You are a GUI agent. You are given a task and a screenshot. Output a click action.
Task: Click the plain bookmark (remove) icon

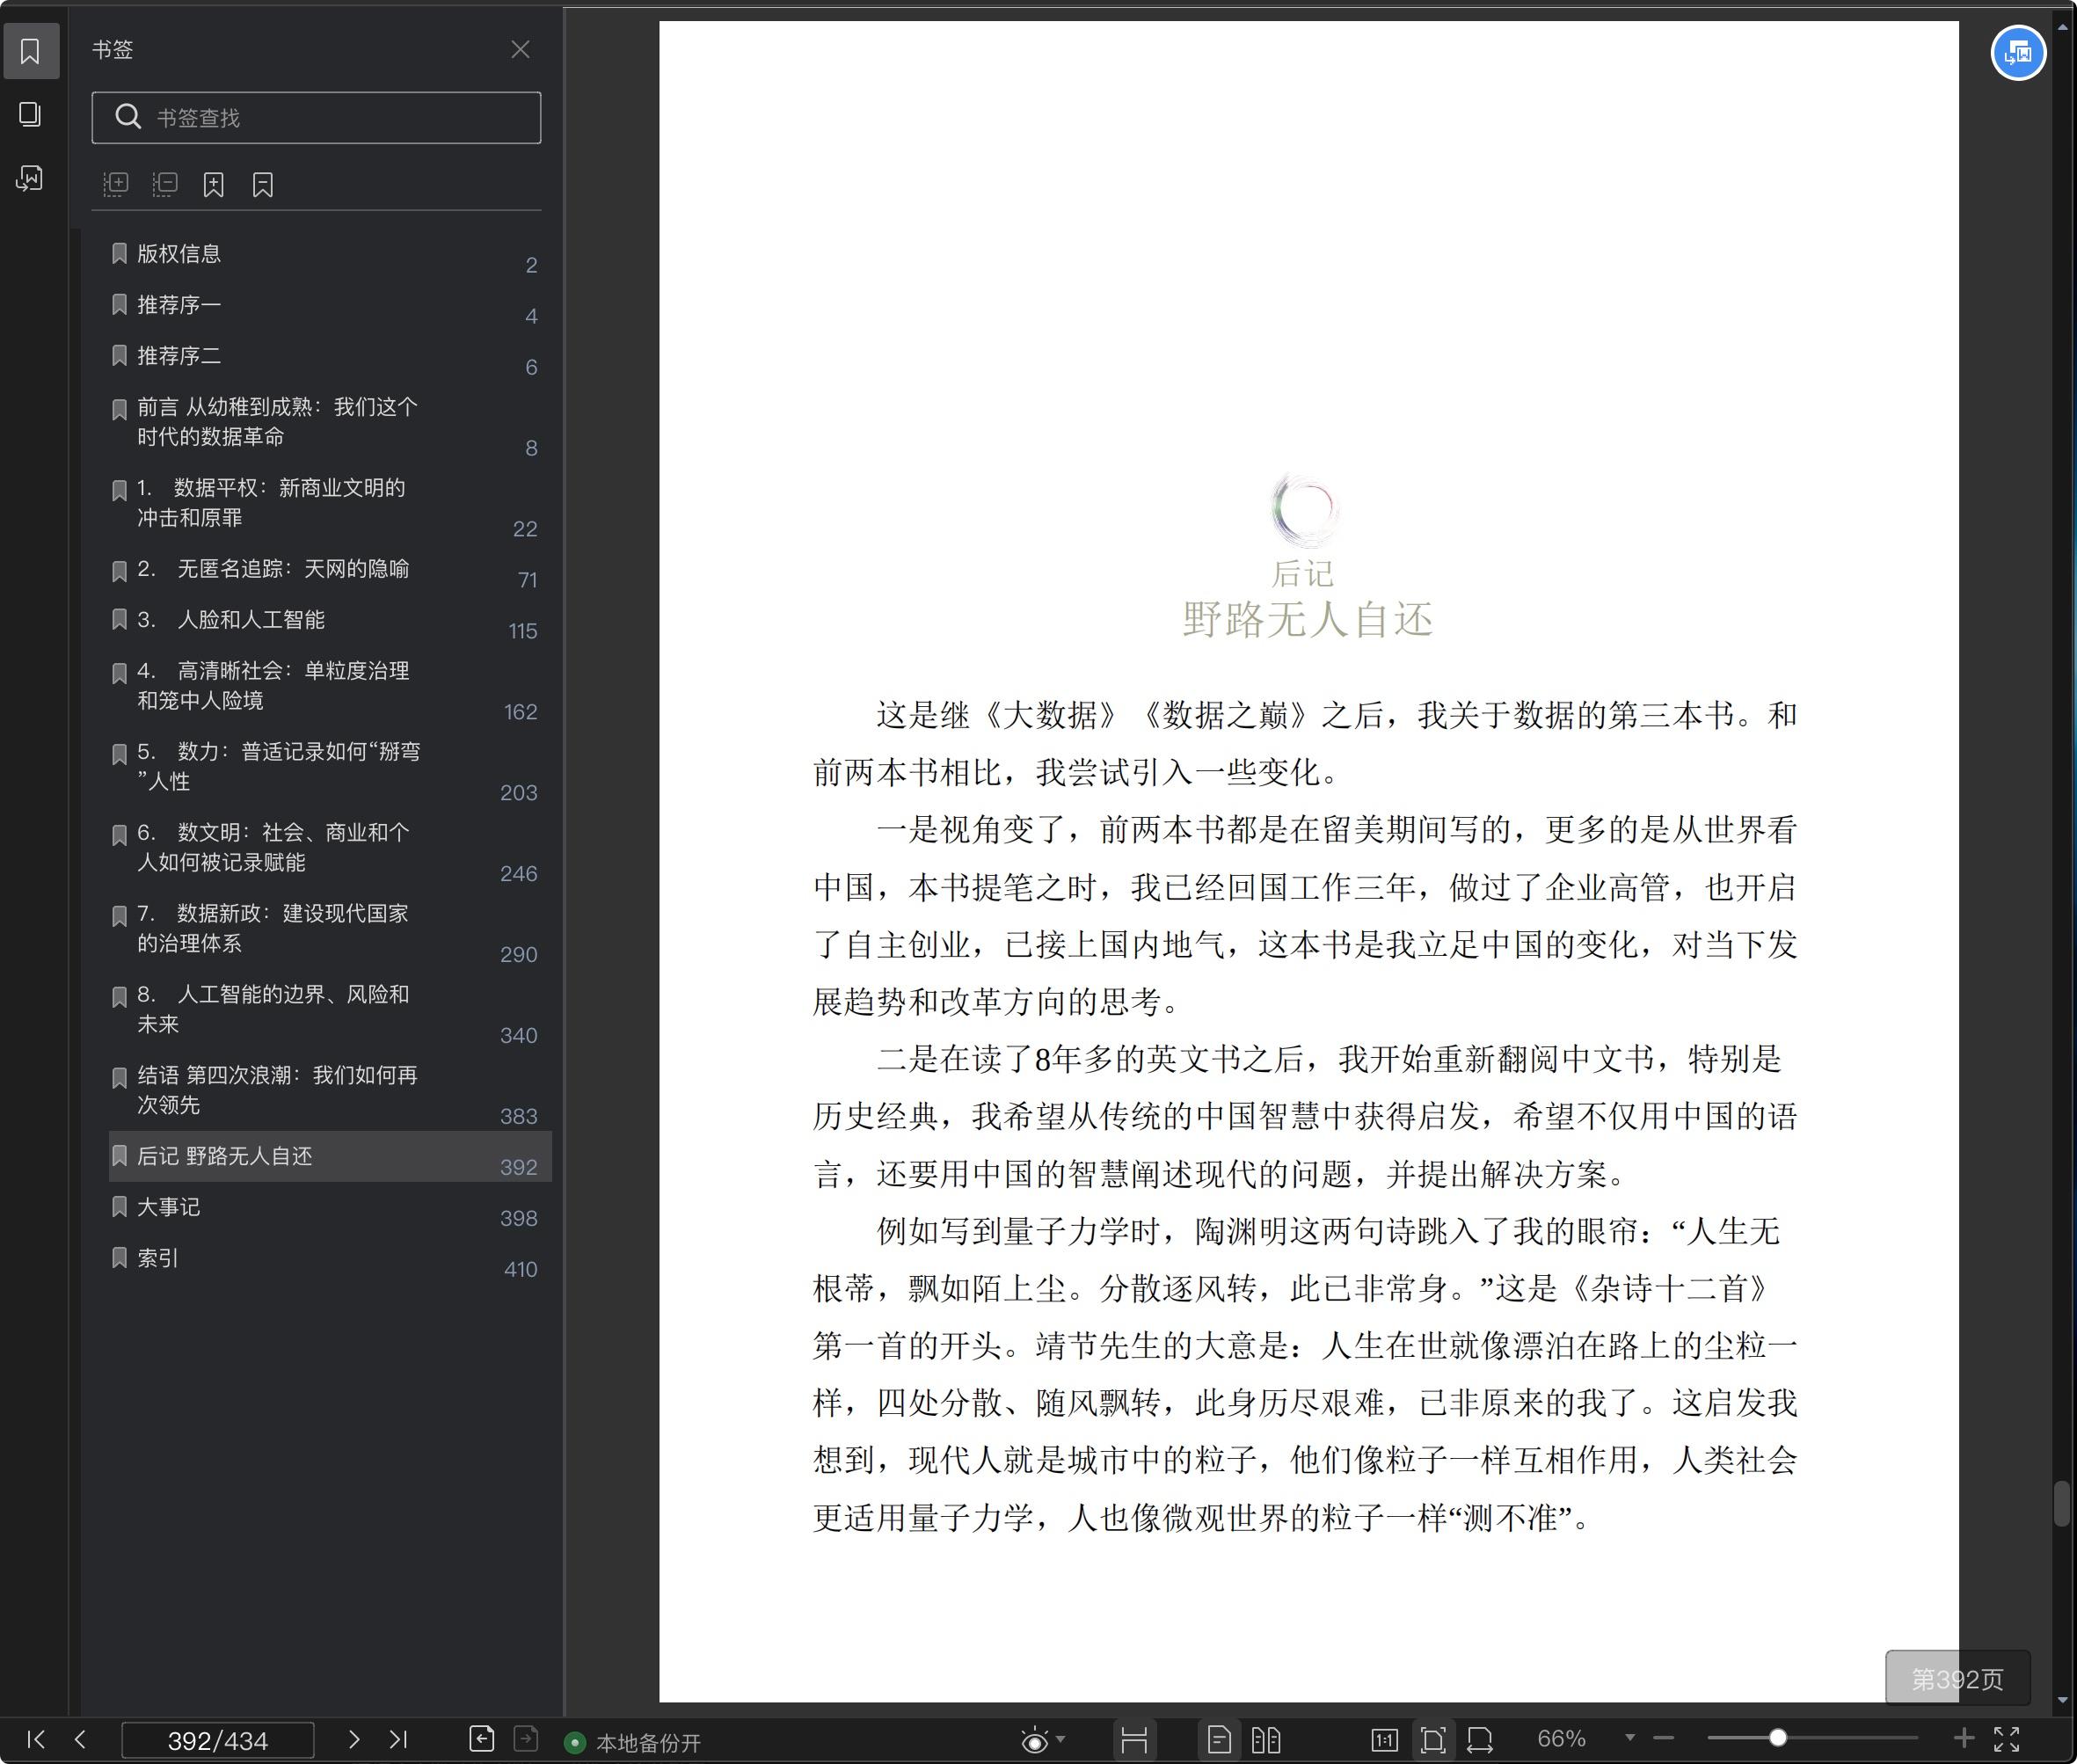point(263,184)
